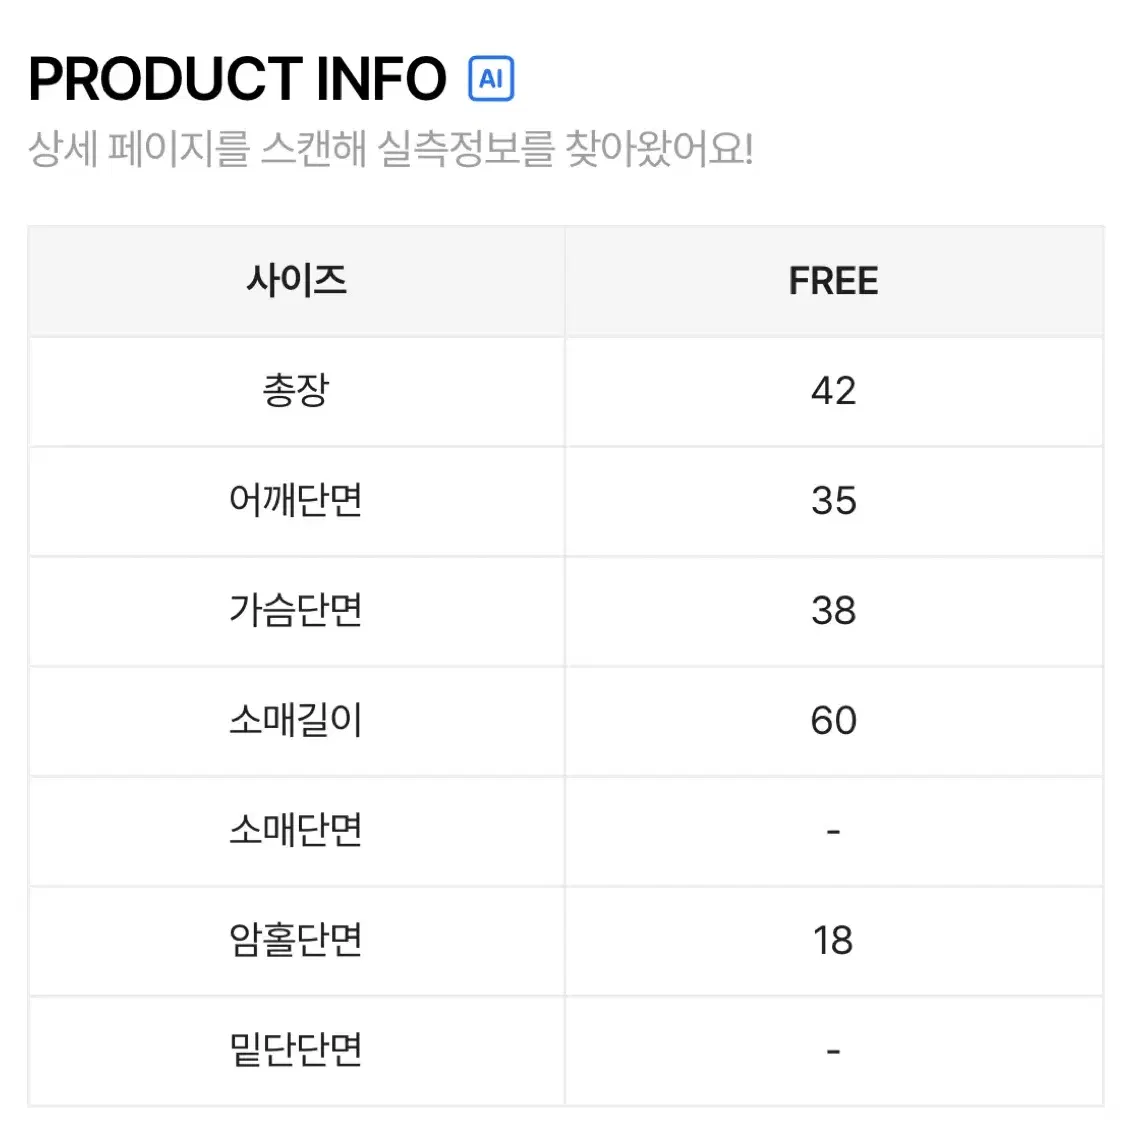The height and width of the screenshot is (1133, 1133).
Task: Click the 가슴단면 row label
Action: pos(296,611)
